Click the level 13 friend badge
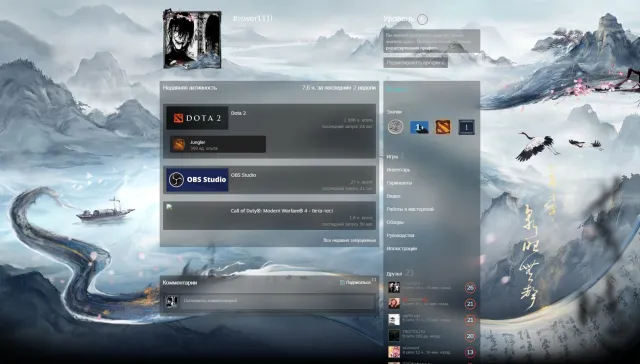The height and width of the screenshot is (364, 640). pos(470,352)
